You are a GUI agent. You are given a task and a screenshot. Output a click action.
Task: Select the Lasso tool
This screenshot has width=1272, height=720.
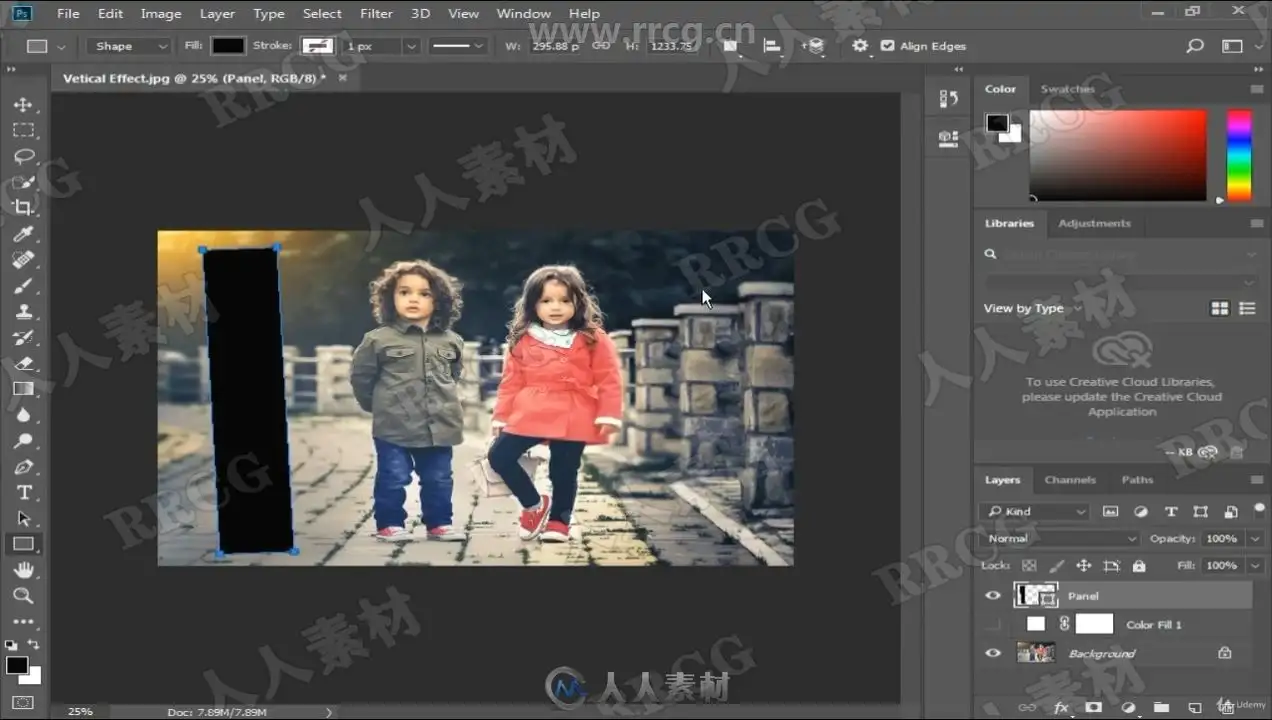coord(23,157)
